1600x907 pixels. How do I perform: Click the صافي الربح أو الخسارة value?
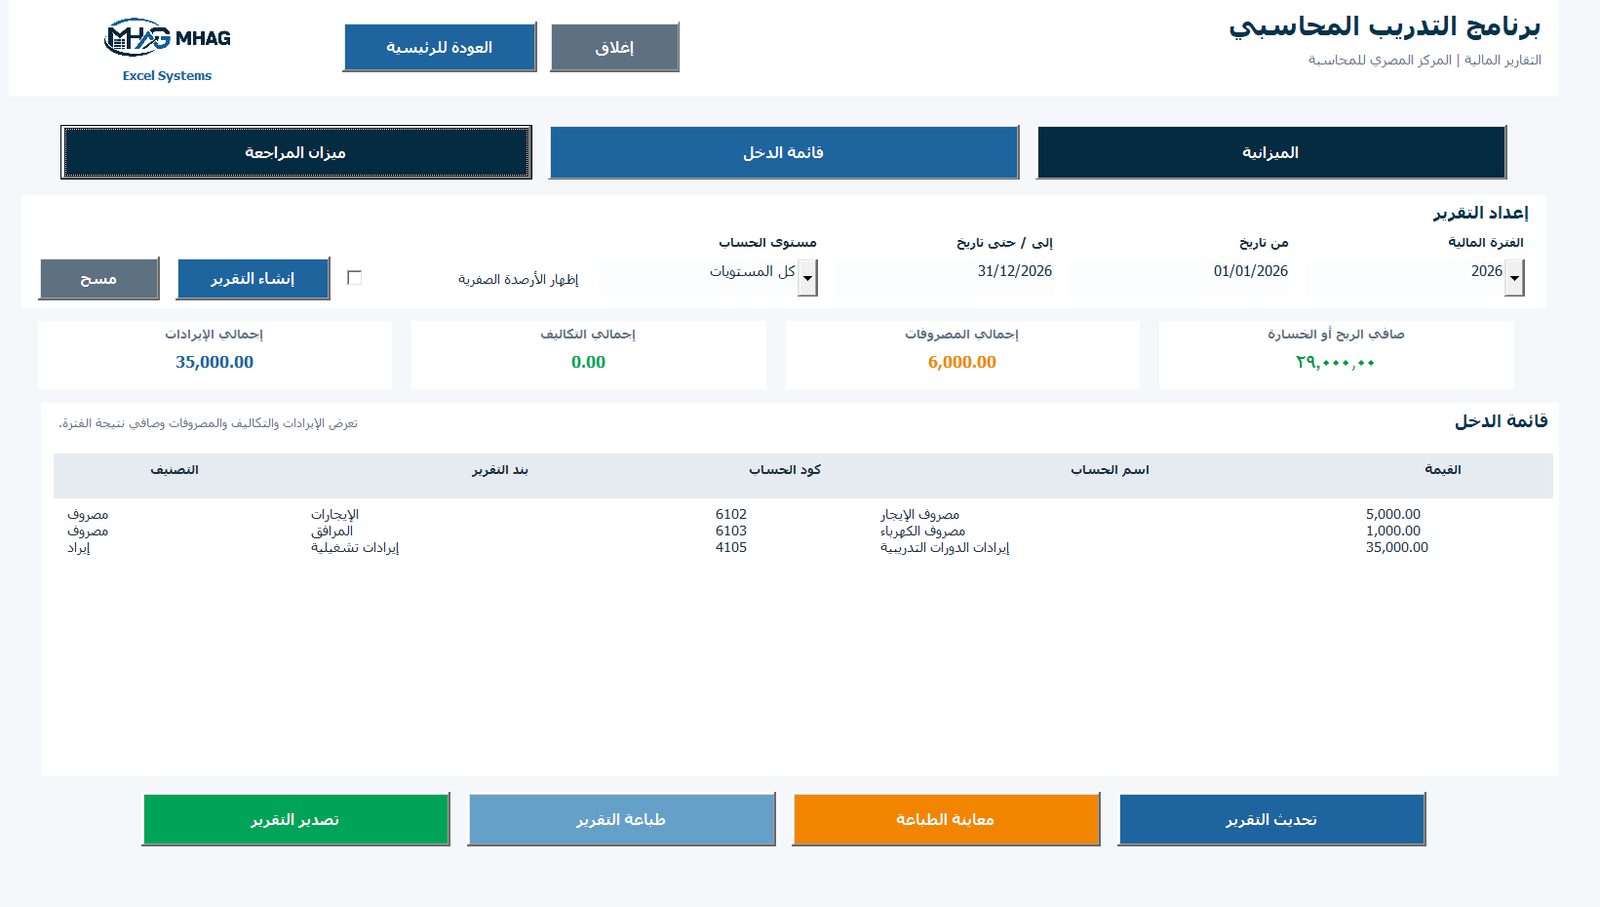pos(1335,362)
